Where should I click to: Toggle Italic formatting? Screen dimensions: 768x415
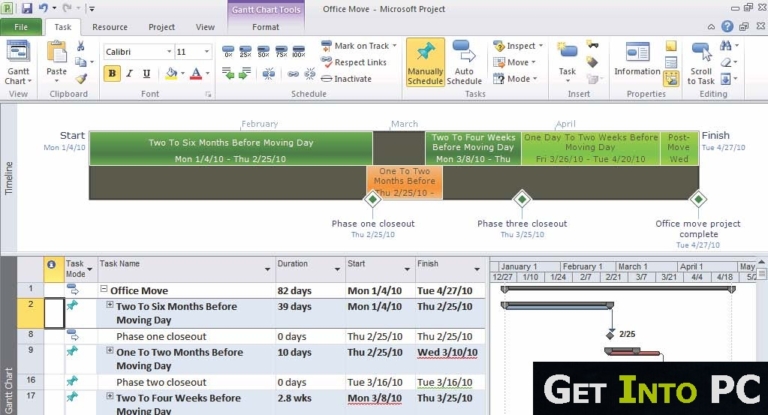129,73
